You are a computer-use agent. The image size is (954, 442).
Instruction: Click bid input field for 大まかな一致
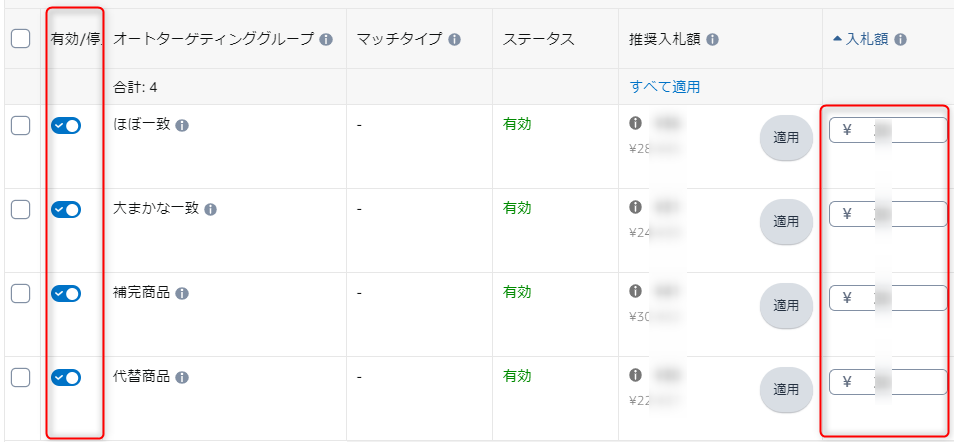[x=888, y=214]
